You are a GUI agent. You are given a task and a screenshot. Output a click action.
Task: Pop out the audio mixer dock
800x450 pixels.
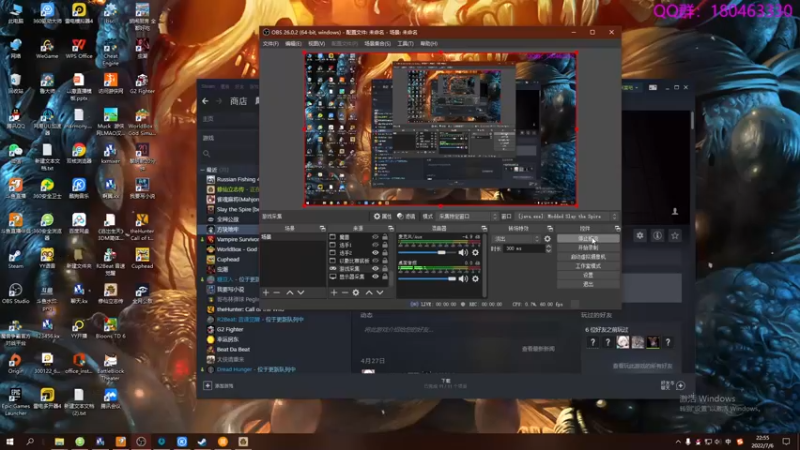484,228
